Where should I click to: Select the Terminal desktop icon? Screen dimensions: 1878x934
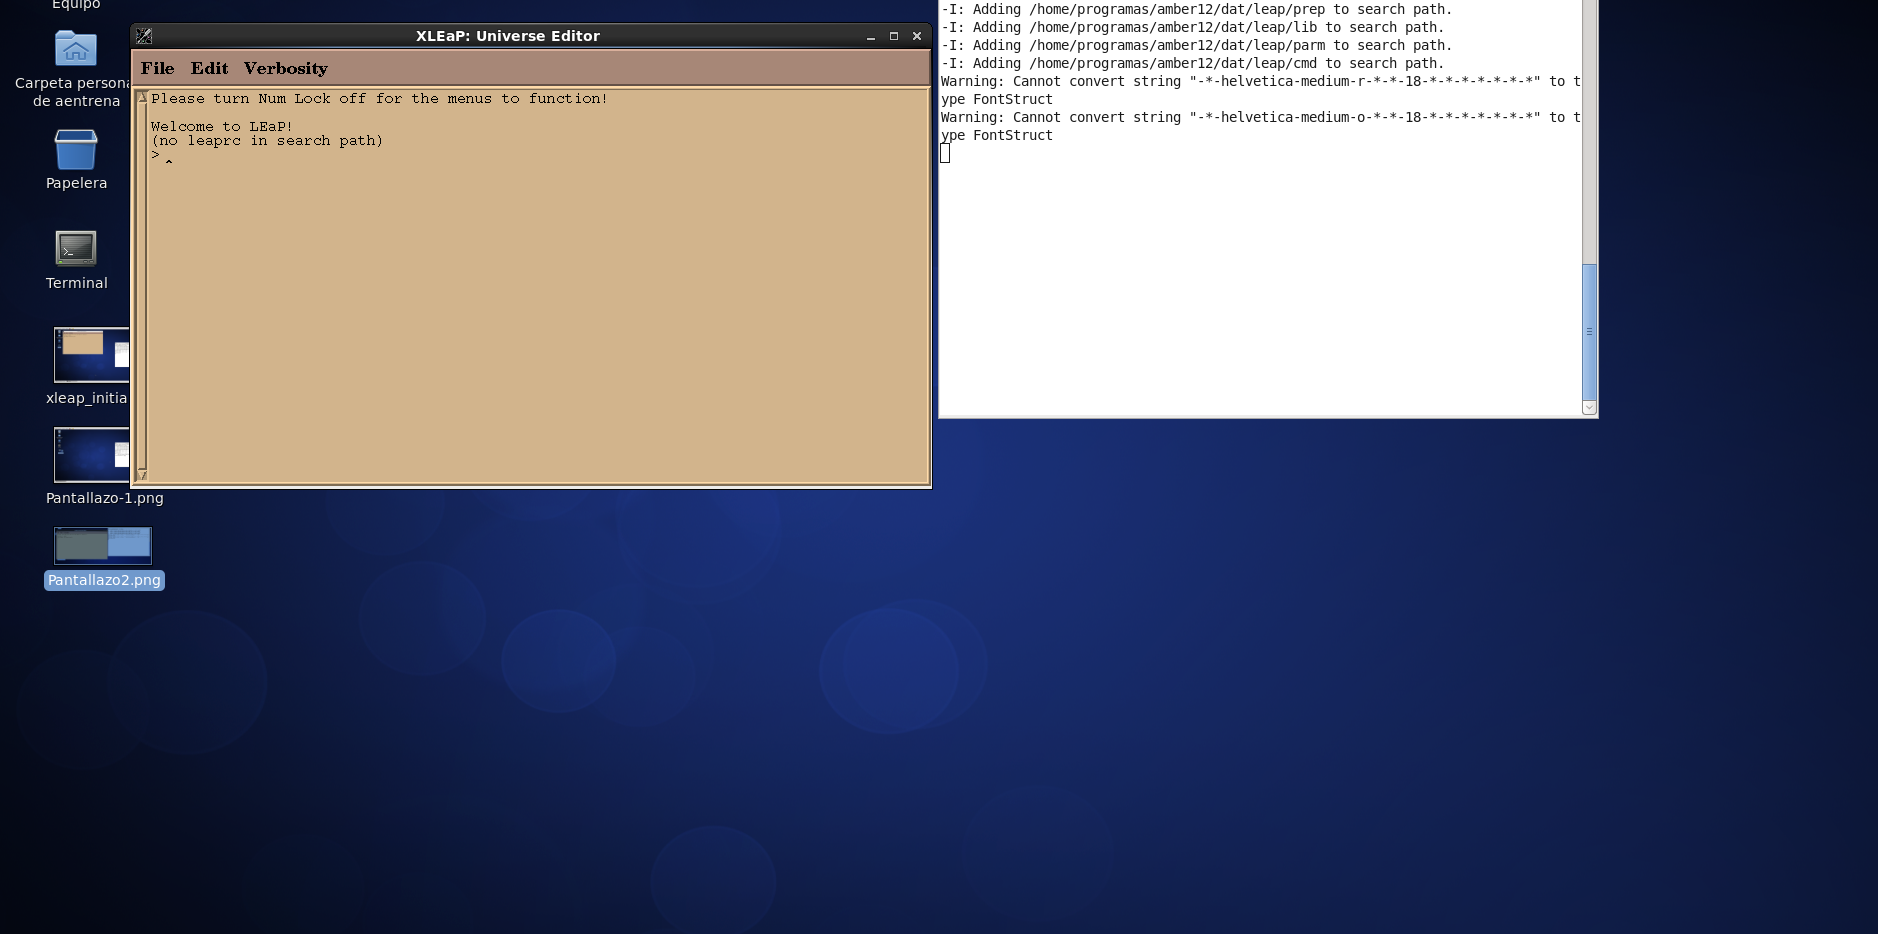point(76,249)
